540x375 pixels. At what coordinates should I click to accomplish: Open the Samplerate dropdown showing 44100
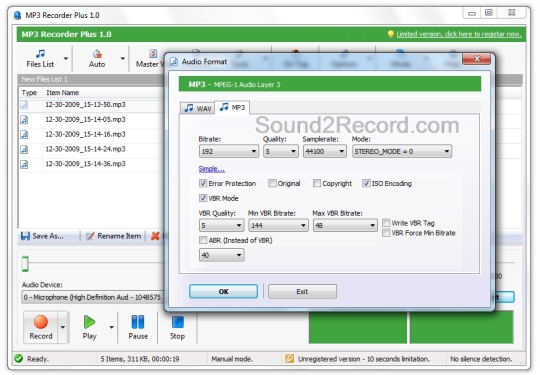[325, 152]
